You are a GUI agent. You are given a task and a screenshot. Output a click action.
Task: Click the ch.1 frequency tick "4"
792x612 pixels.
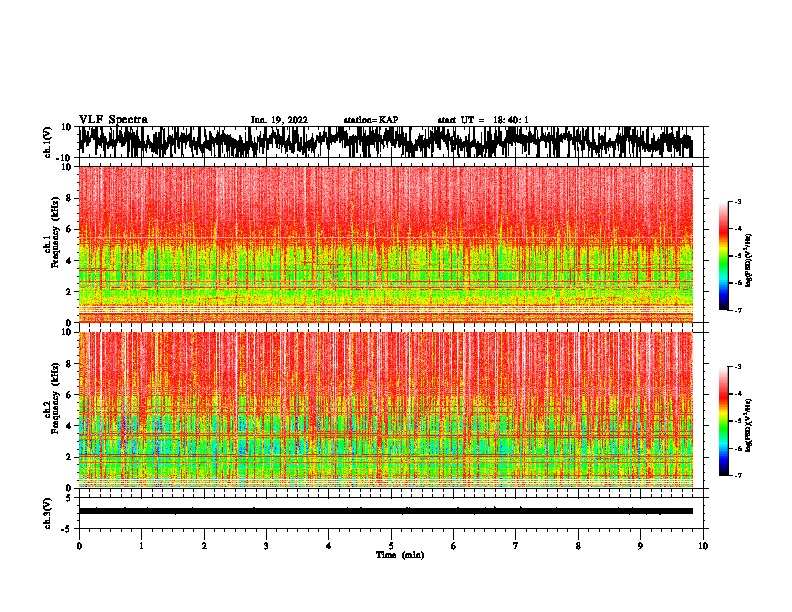click(x=70, y=261)
